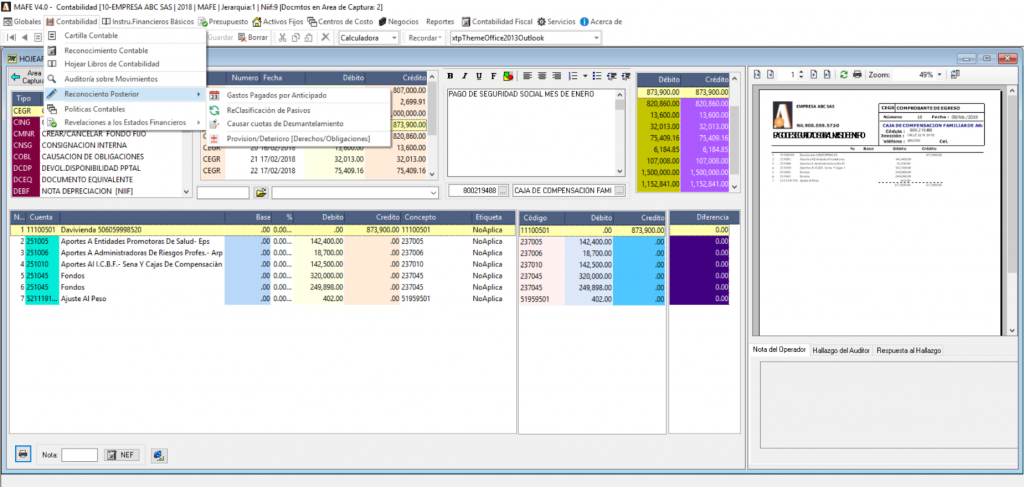Open the xtpThemeOffice2013Outlook theme dropdown
This screenshot has height=487, width=1024.
coord(596,37)
